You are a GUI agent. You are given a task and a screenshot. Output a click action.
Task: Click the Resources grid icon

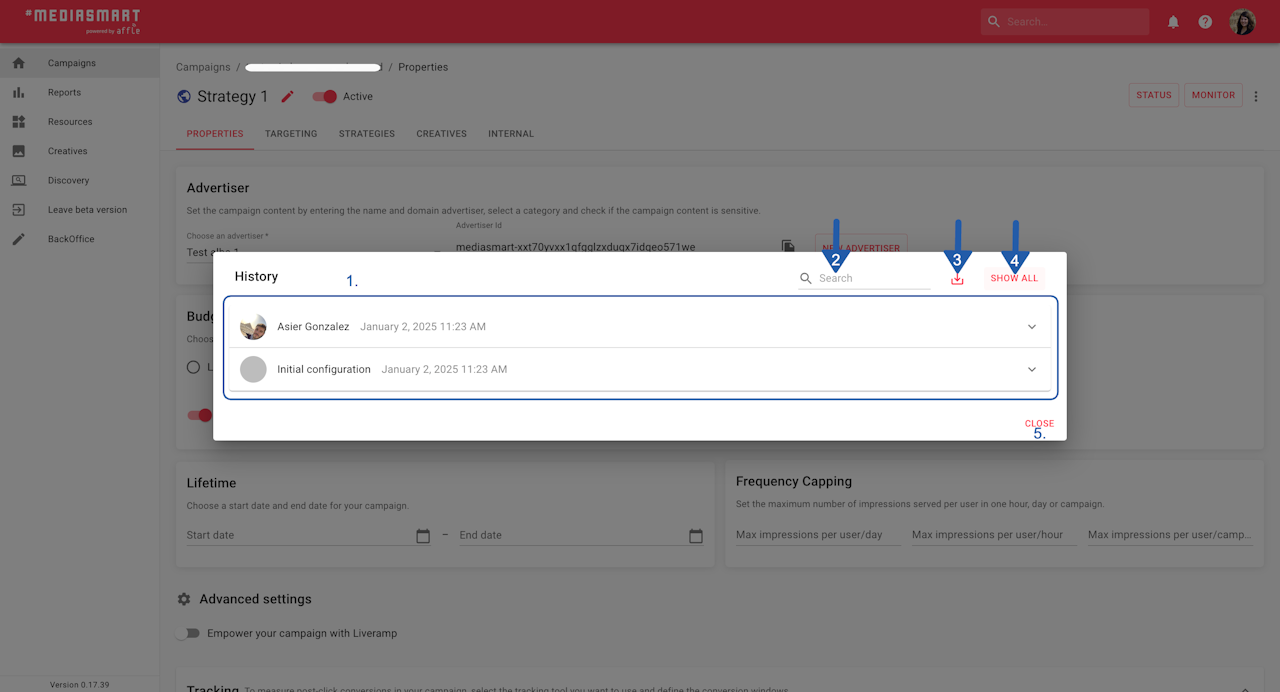pos(19,122)
